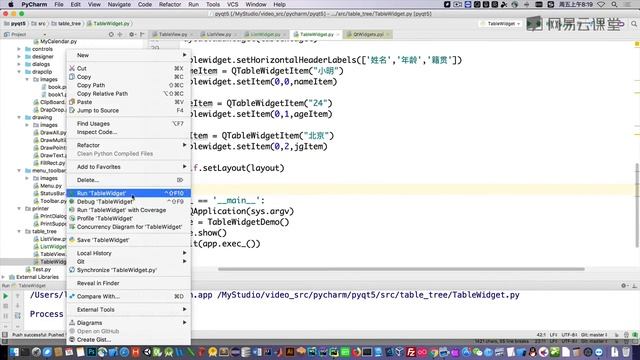640x360 pixels.
Task: Click the up arrow in Run panel
Action: click(x=18, y=296)
